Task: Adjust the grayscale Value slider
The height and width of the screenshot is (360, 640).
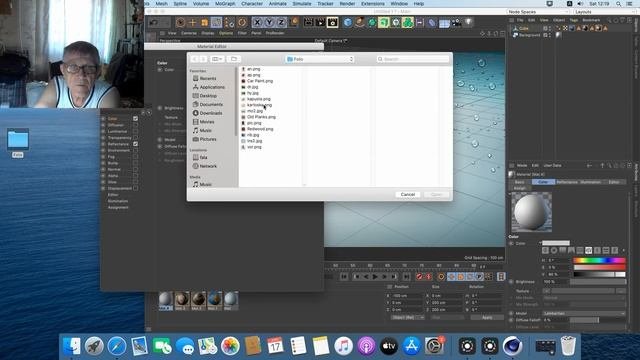Action: [x=599, y=274]
